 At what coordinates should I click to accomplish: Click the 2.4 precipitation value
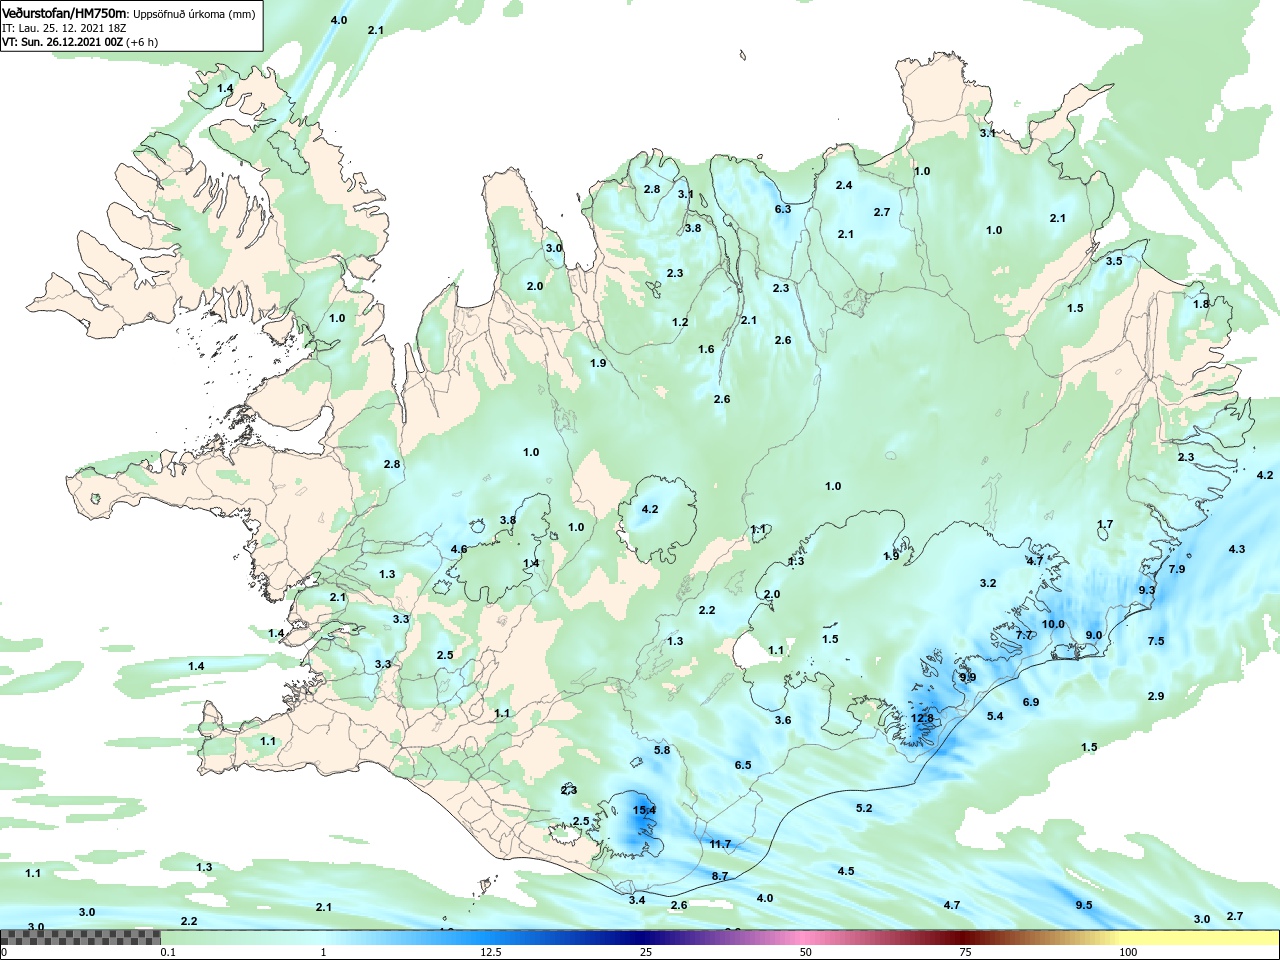coord(844,185)
